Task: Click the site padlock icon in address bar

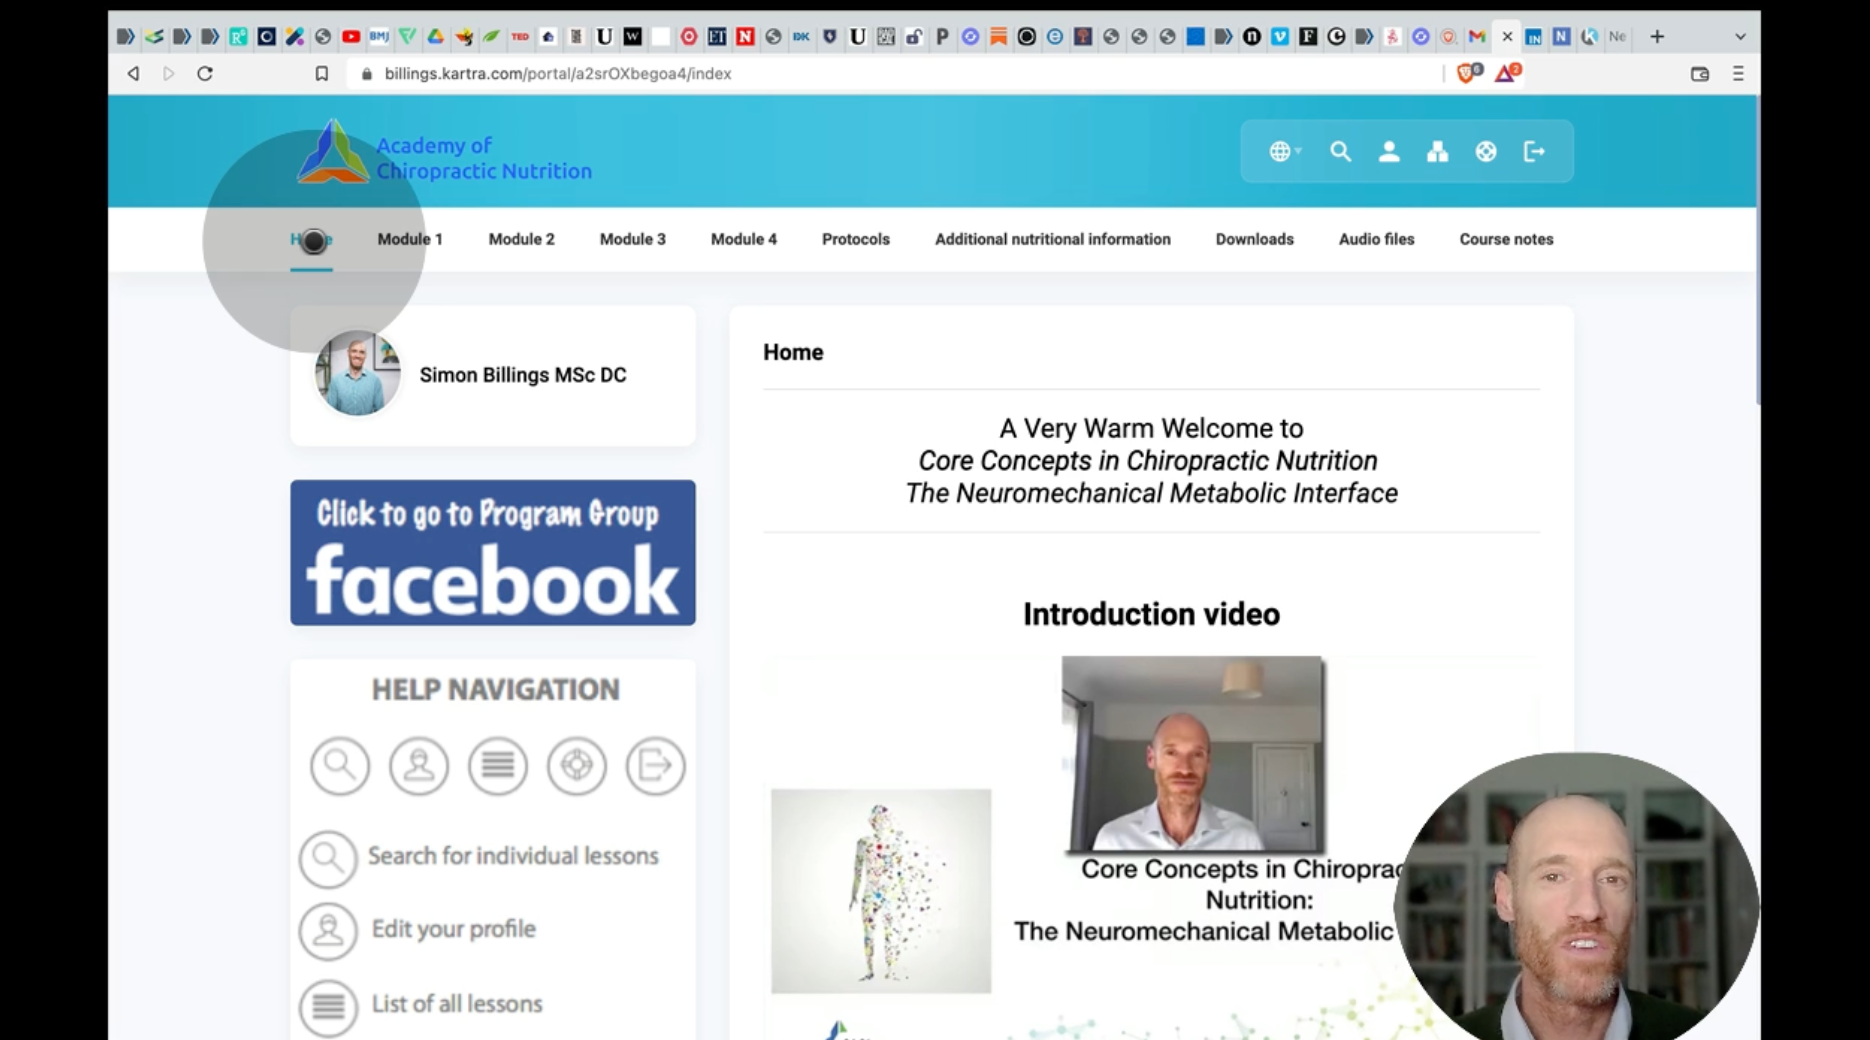Action: pyautogui.click(x=367, y=73)
